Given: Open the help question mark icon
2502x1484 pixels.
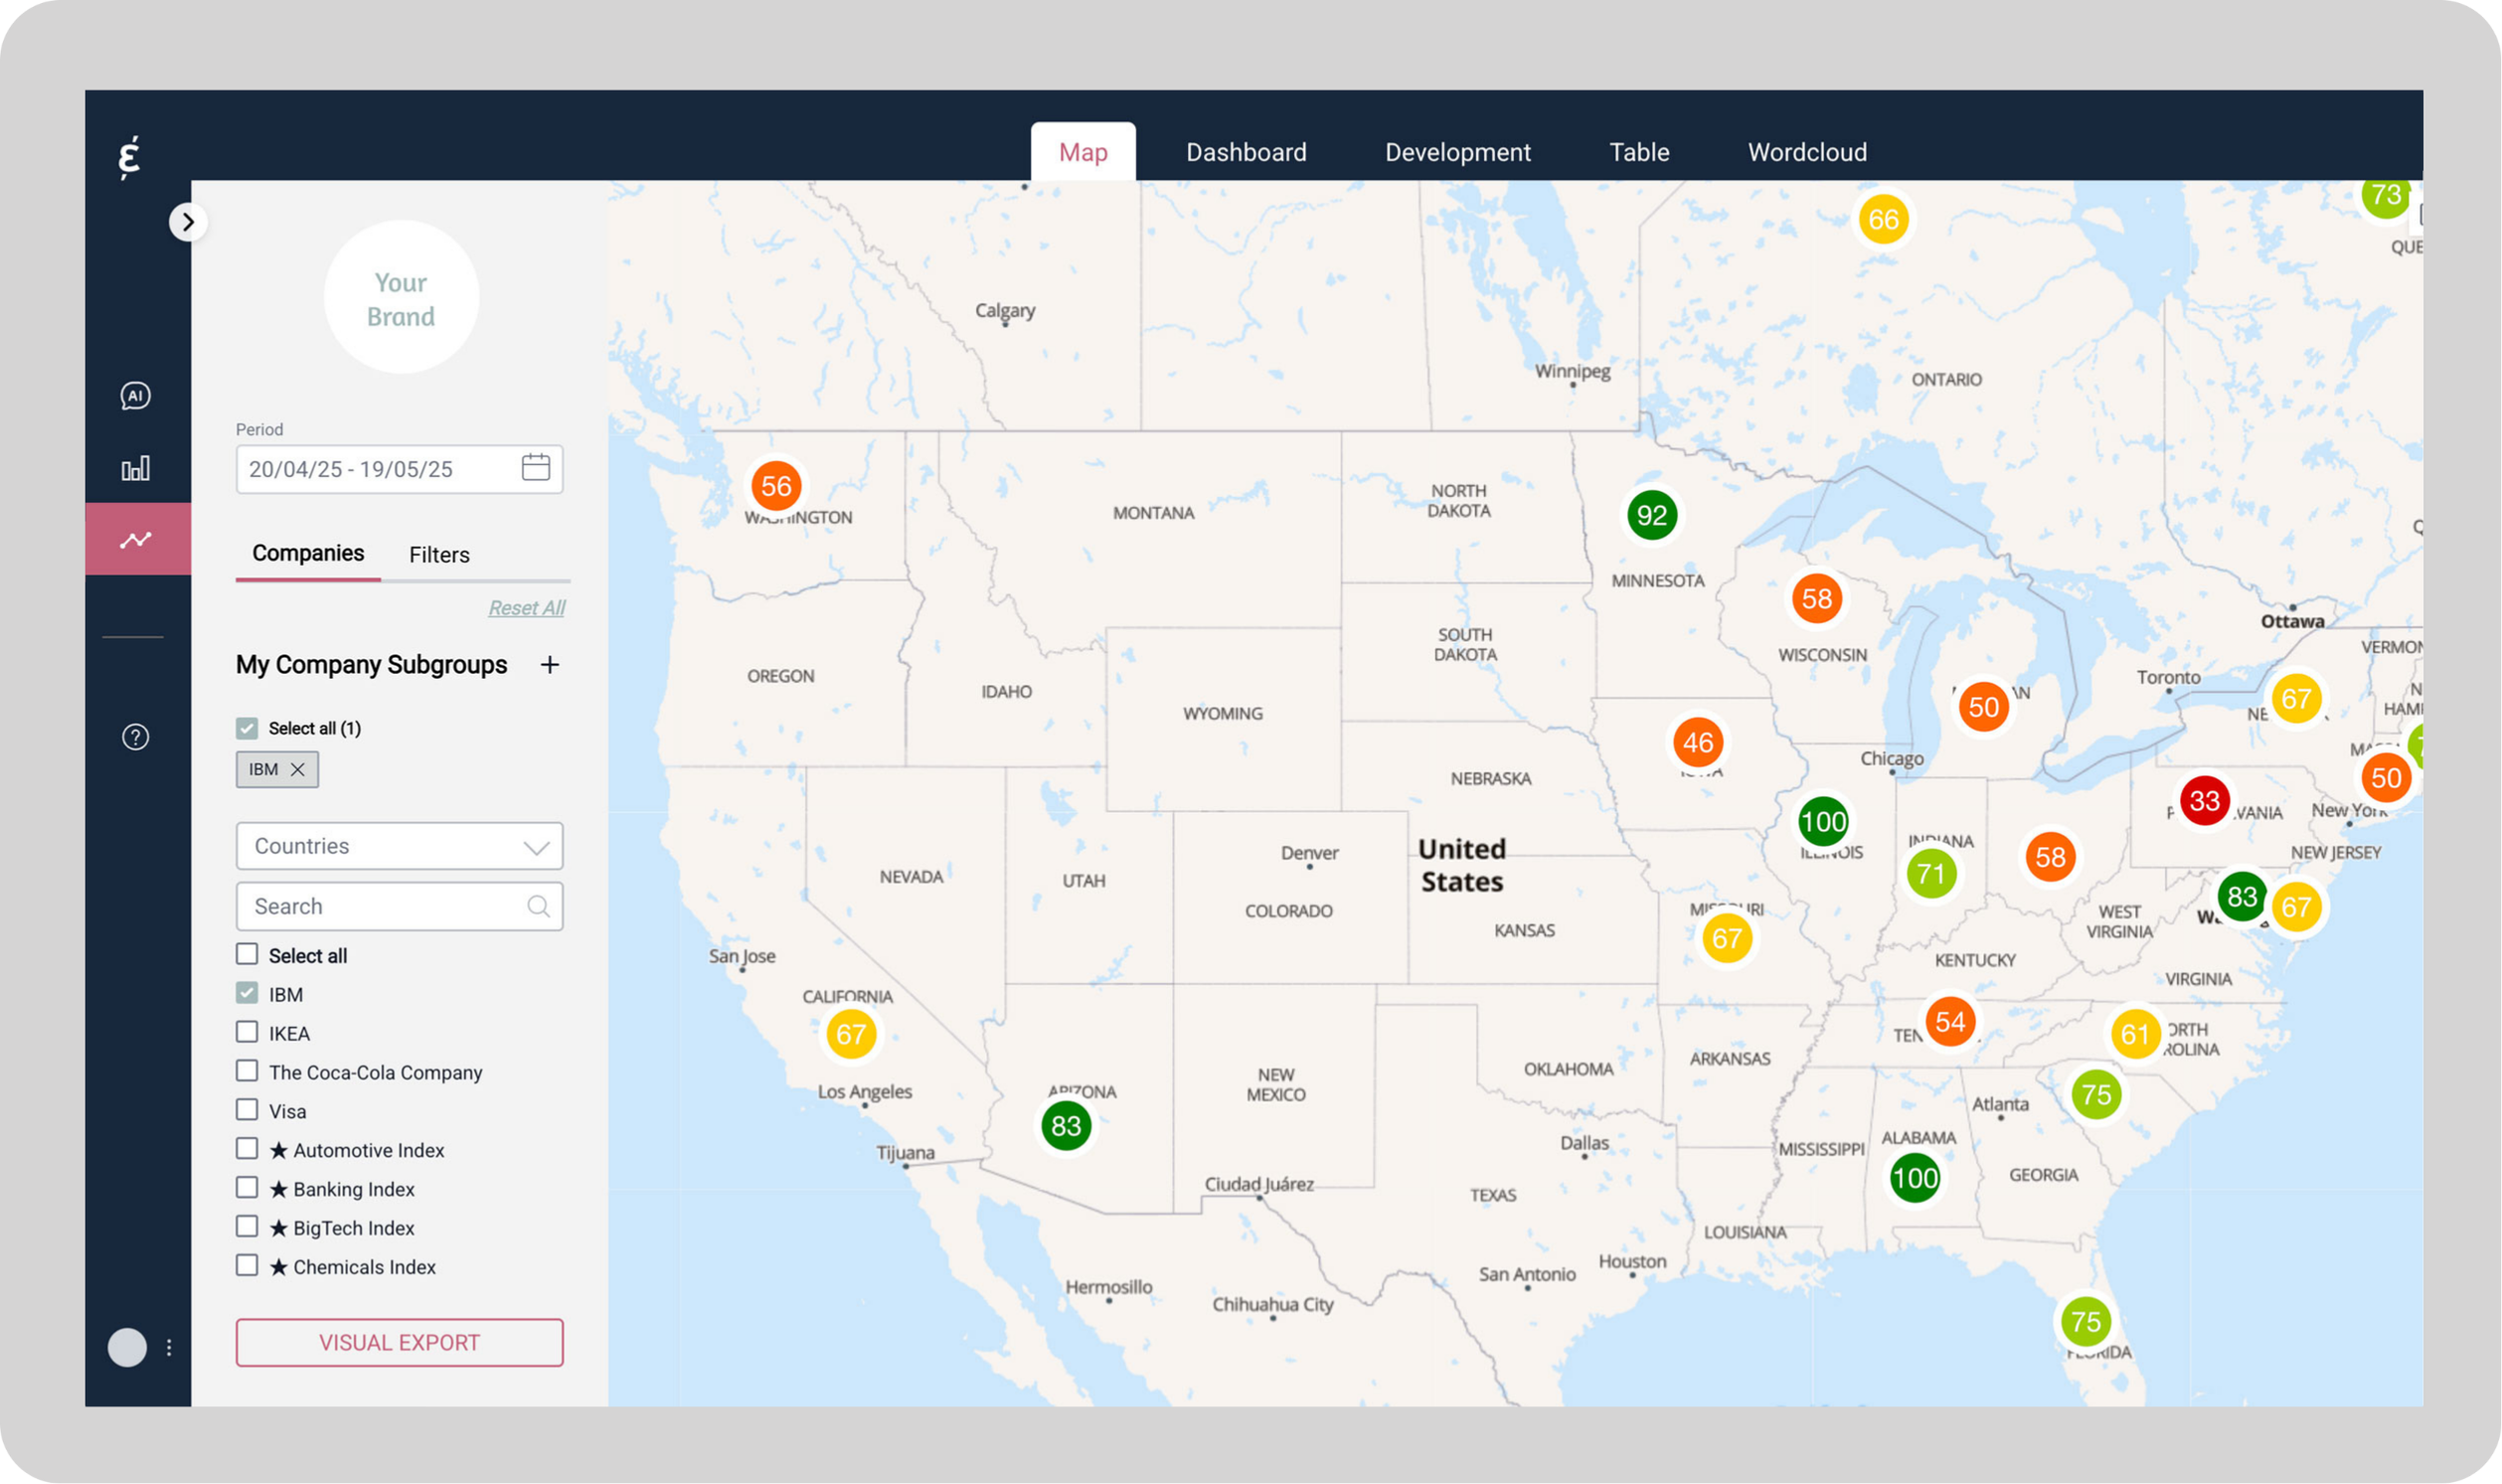Looking at the screenshot, I should (x=136, y=737).
